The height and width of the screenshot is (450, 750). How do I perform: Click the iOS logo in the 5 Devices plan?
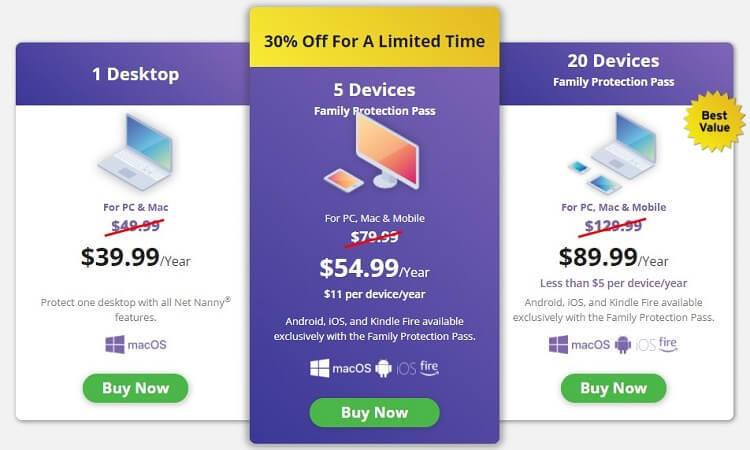[407, 368]
